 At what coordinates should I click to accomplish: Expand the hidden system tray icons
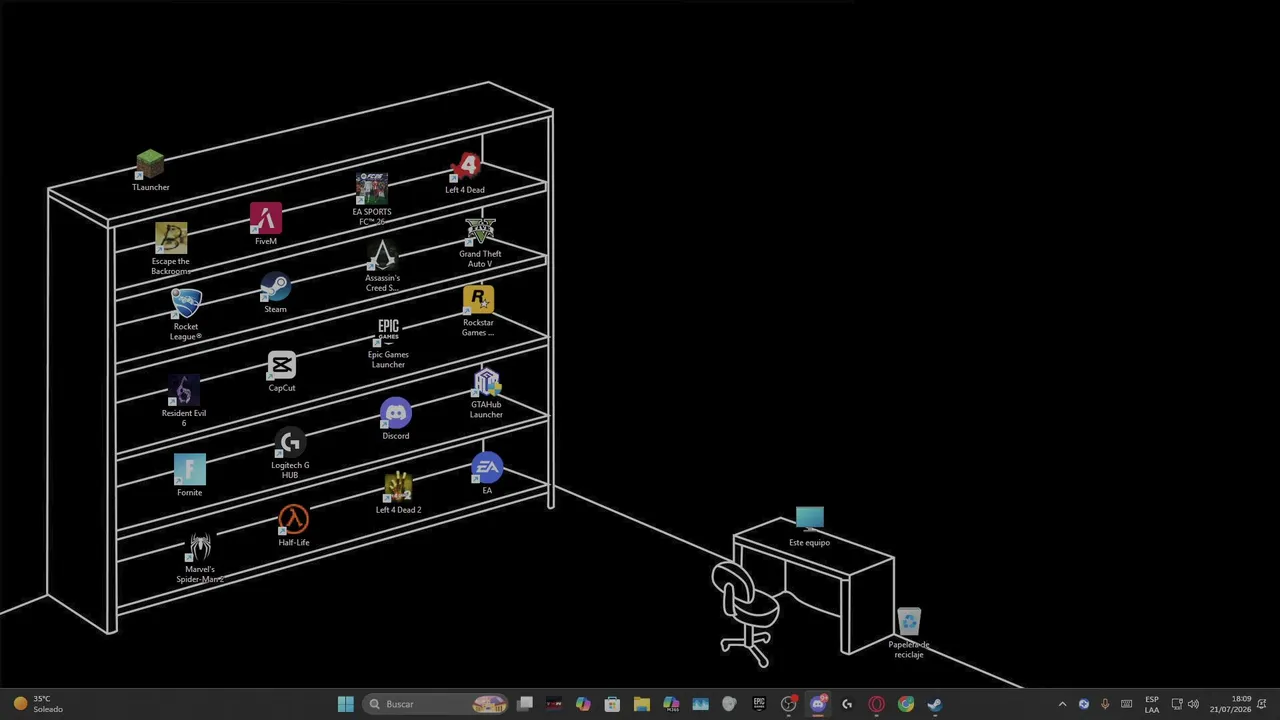pos(1062,704)
